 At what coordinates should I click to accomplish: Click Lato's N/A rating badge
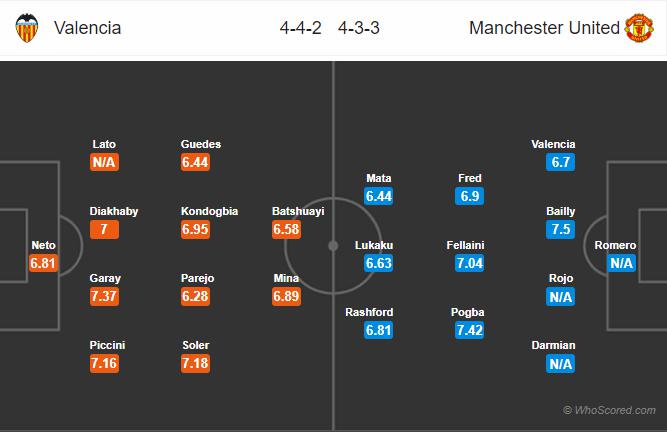(x=104, y=162)
